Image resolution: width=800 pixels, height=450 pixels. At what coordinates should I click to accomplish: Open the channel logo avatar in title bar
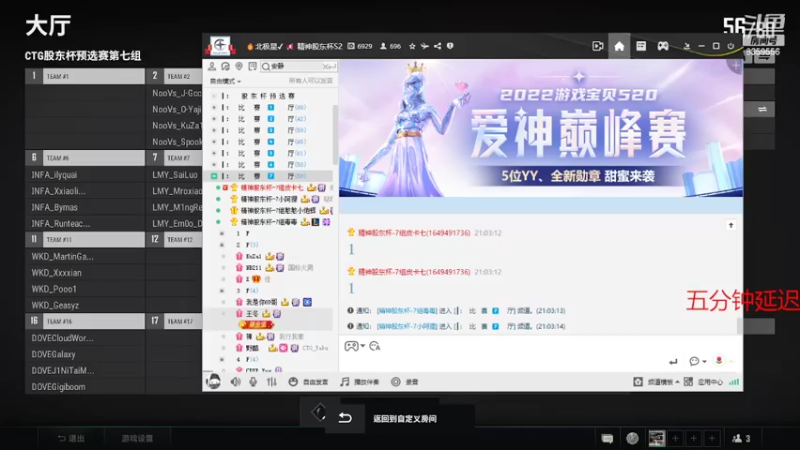220,46
